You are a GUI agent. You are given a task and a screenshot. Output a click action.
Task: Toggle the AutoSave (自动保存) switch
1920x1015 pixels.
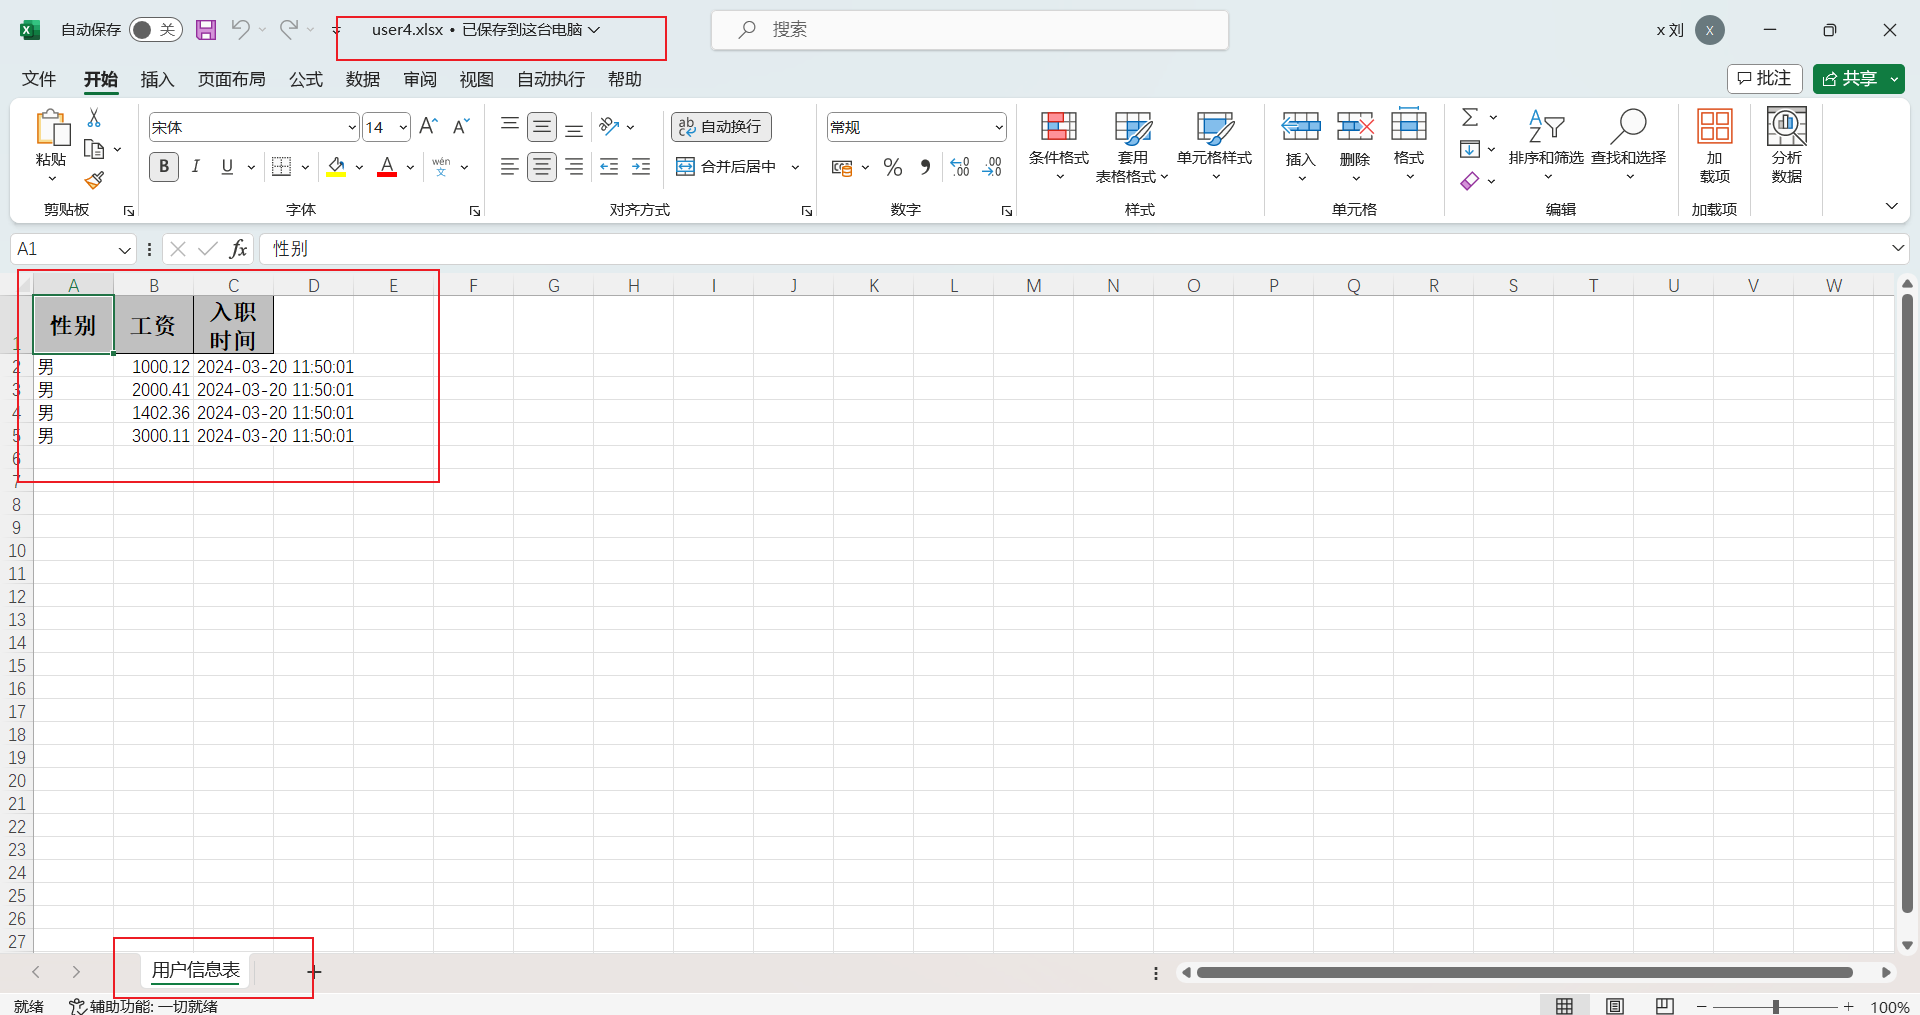tap(155, 30)
